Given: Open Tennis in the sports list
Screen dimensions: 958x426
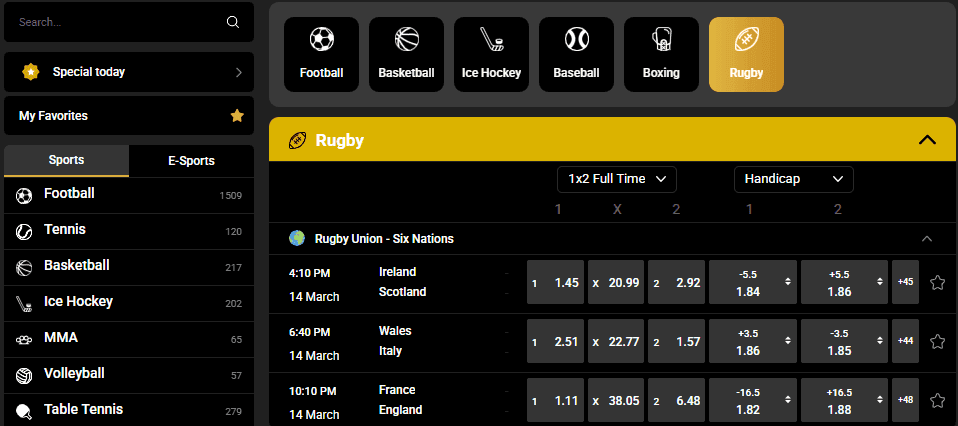Looking at the screenshot, I should (x=129, y=232).
